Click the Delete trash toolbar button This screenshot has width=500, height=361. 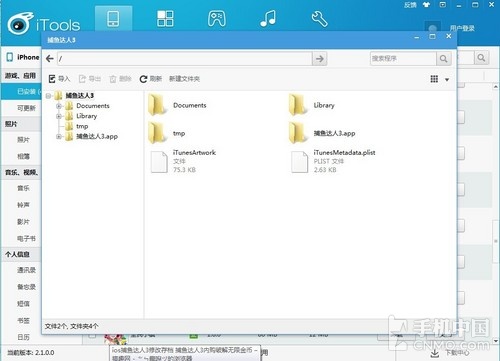coord(120,79)
